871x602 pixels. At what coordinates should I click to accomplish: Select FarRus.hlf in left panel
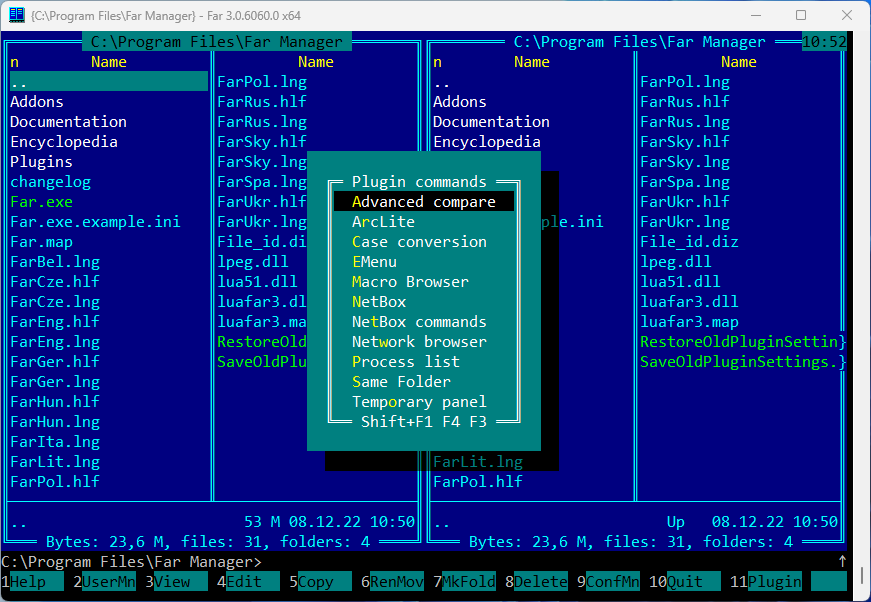[262, 102]
